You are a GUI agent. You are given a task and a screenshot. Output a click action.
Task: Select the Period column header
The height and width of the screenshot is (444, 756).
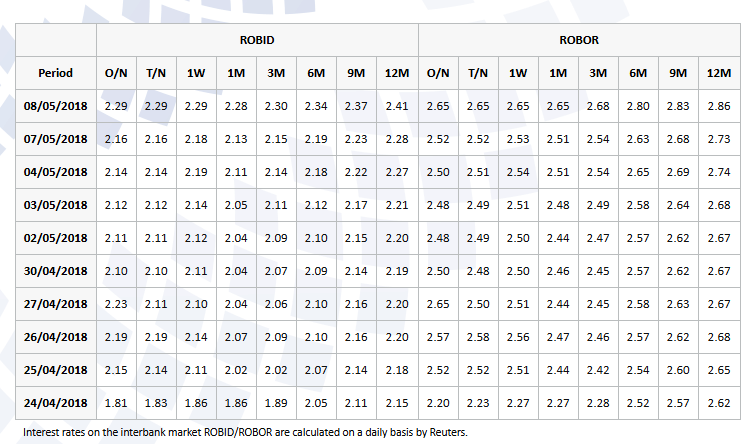click(x=55, y=73)
